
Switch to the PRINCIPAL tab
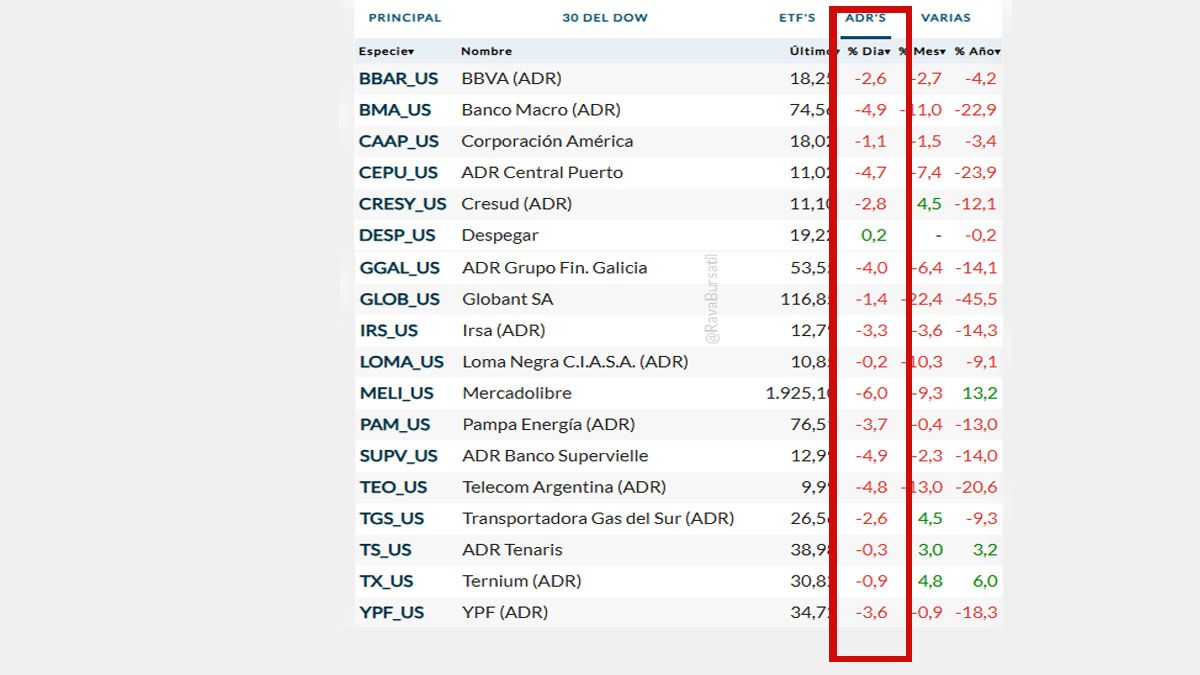[404, 17]
